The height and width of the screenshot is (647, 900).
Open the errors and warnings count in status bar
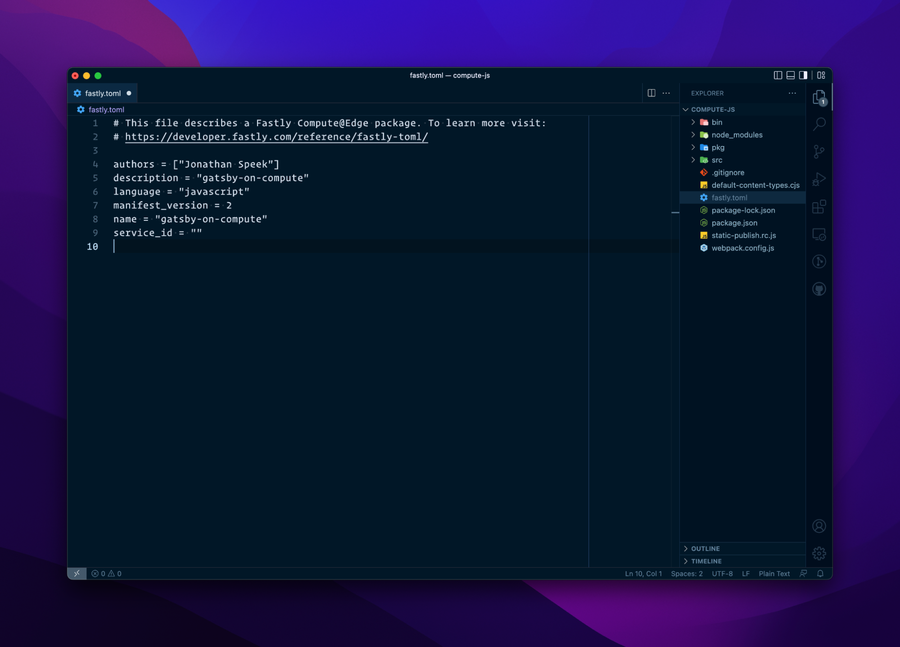[106, 574]
